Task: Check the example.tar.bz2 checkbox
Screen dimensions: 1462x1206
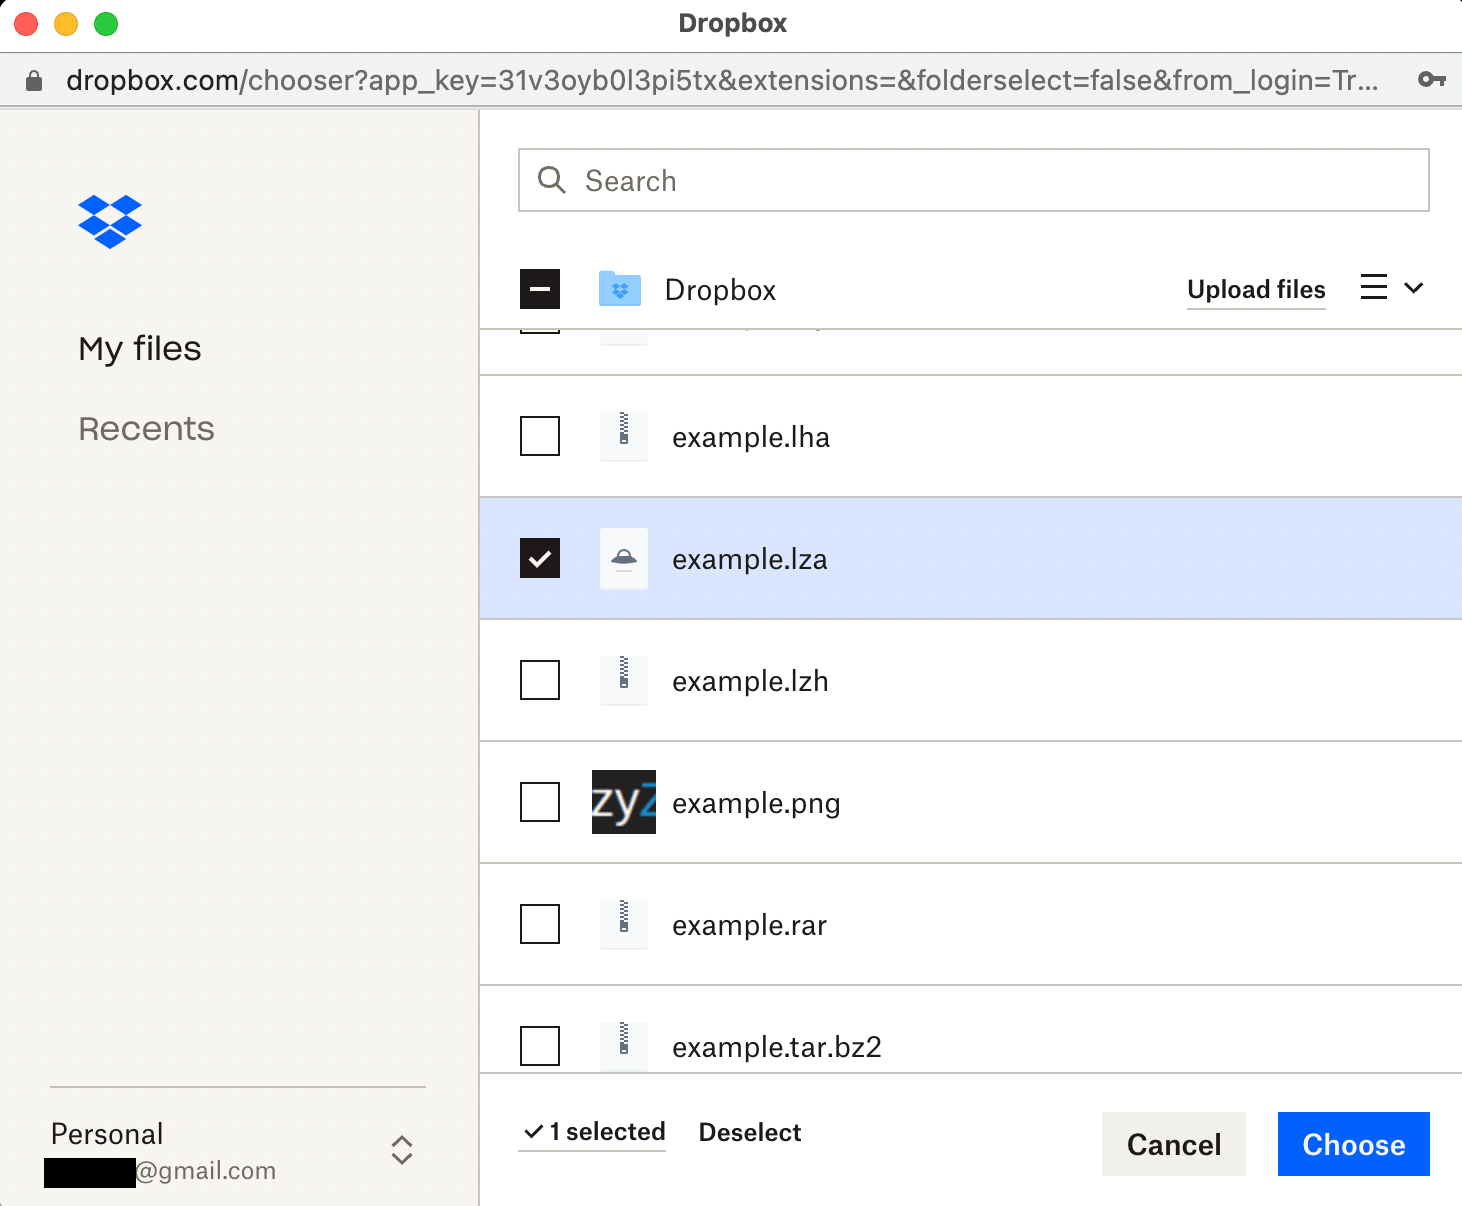Action: coord(540,1046)
